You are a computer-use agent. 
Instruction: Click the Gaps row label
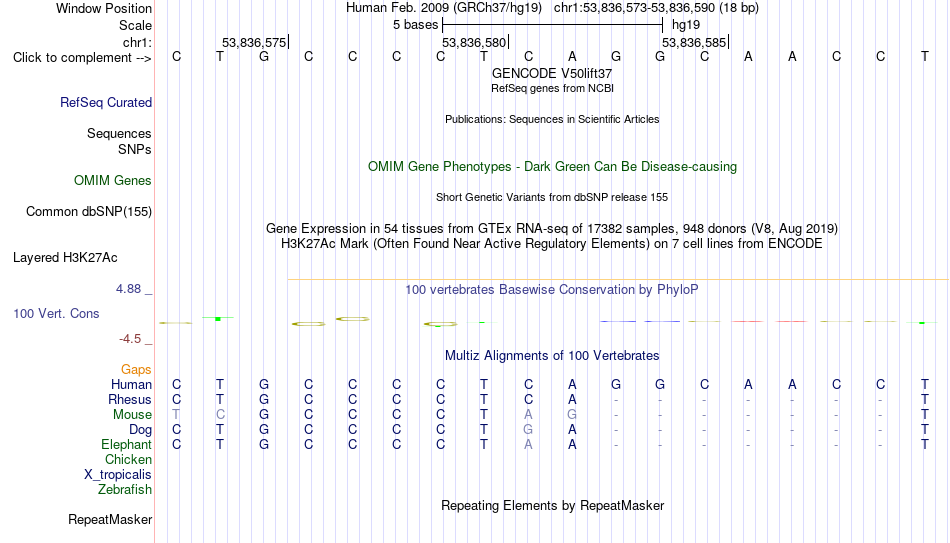click(136, 370)
